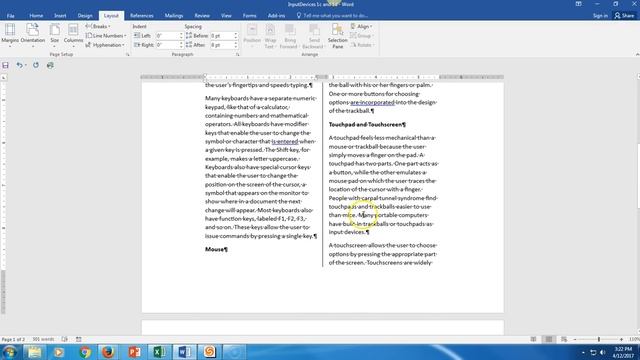Viewport: 640px width, 360px height.
Task: Collapse the ribbon with the chevron
Action: click(637, 54)
